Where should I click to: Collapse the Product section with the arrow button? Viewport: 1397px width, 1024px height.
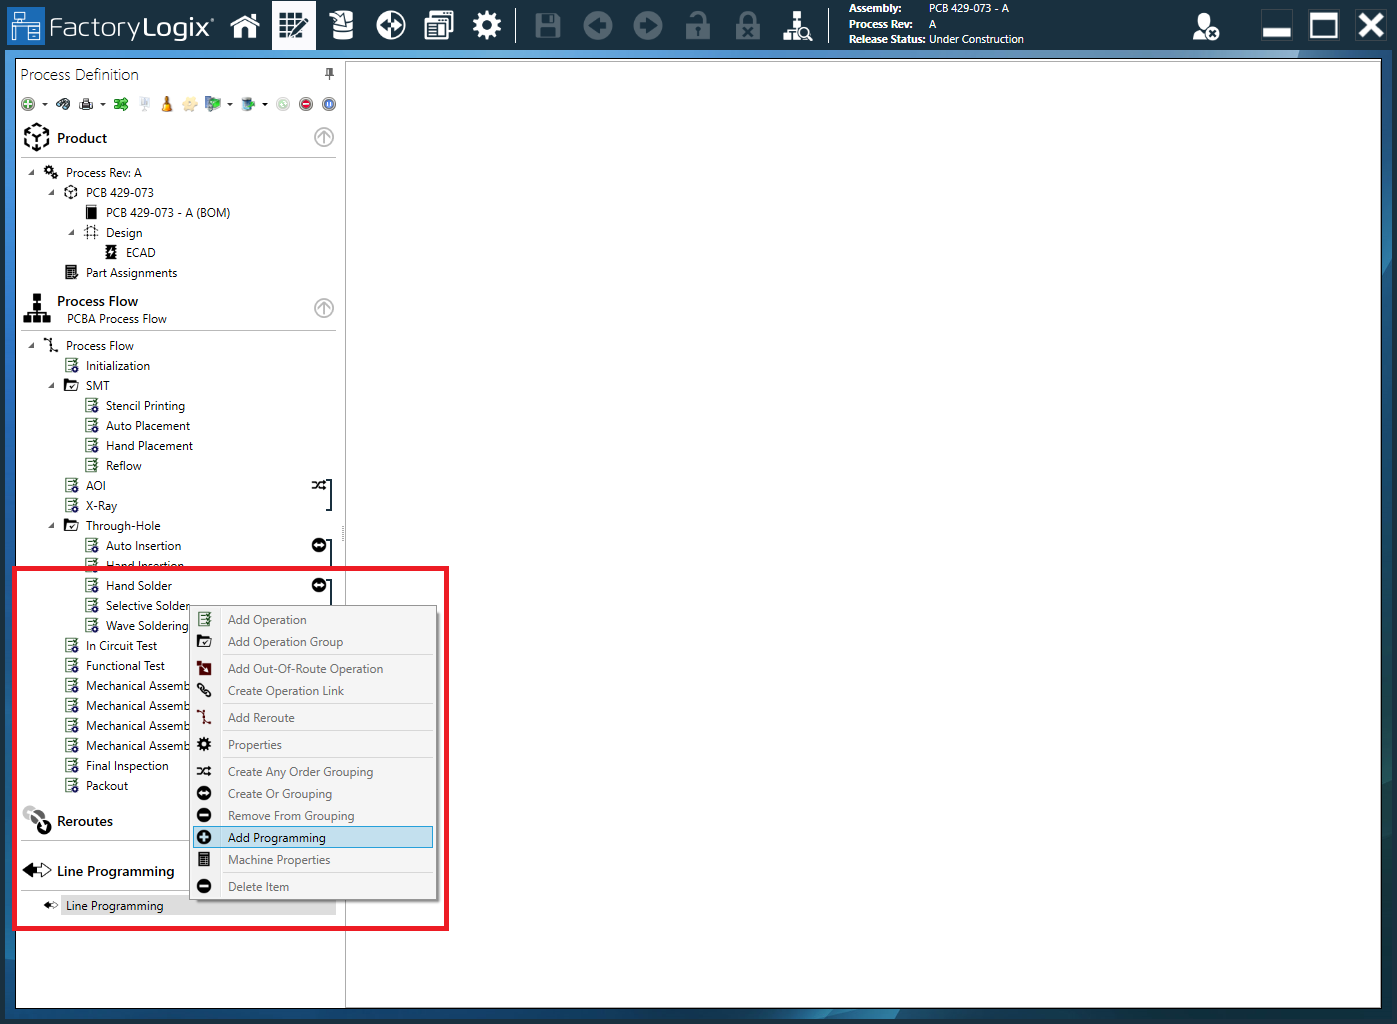point(323,137)
